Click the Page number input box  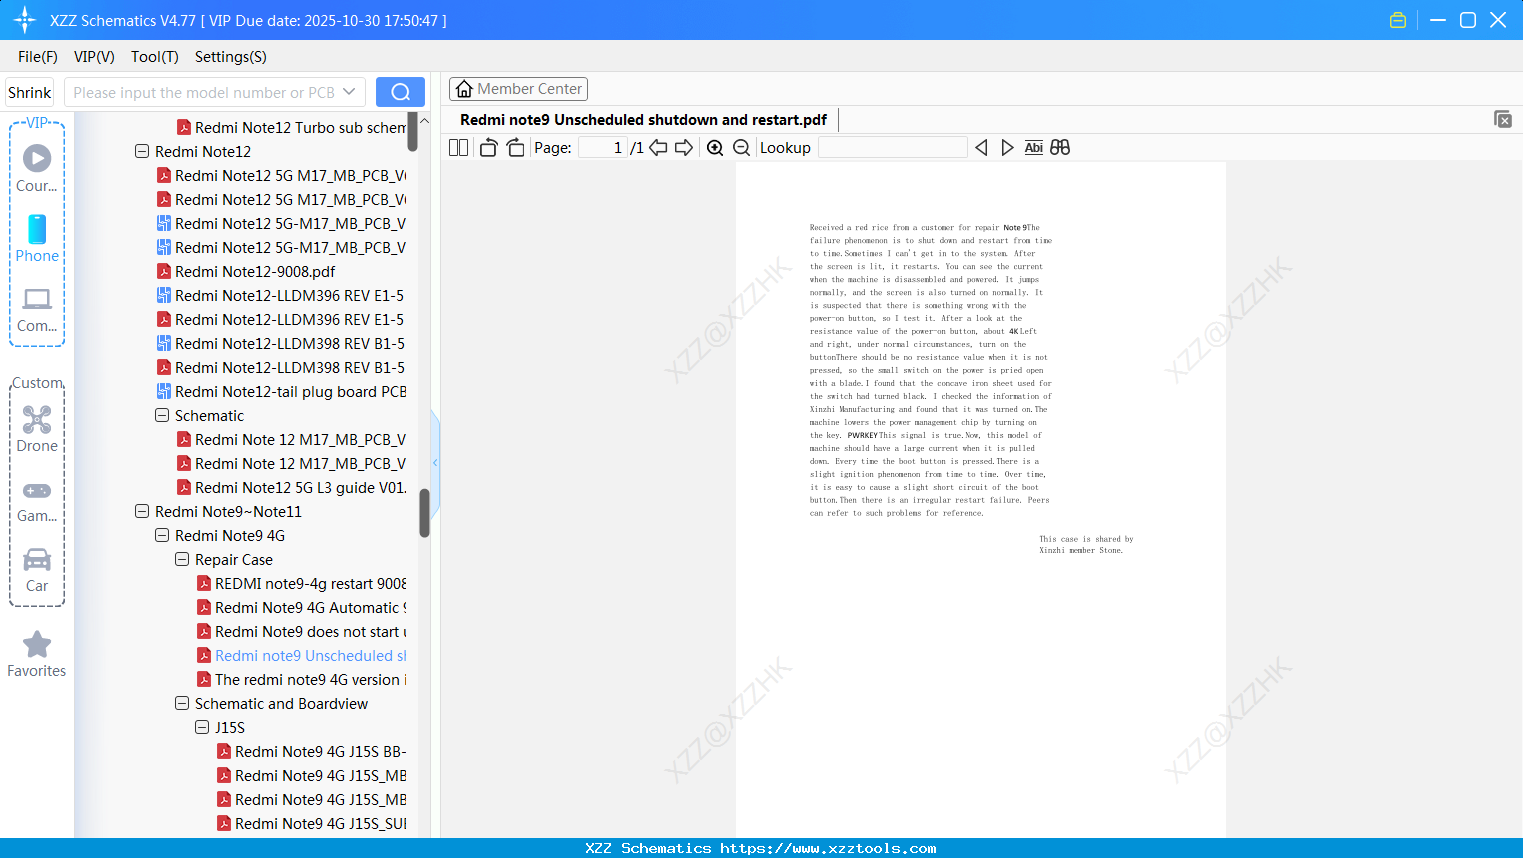point(603,148)
